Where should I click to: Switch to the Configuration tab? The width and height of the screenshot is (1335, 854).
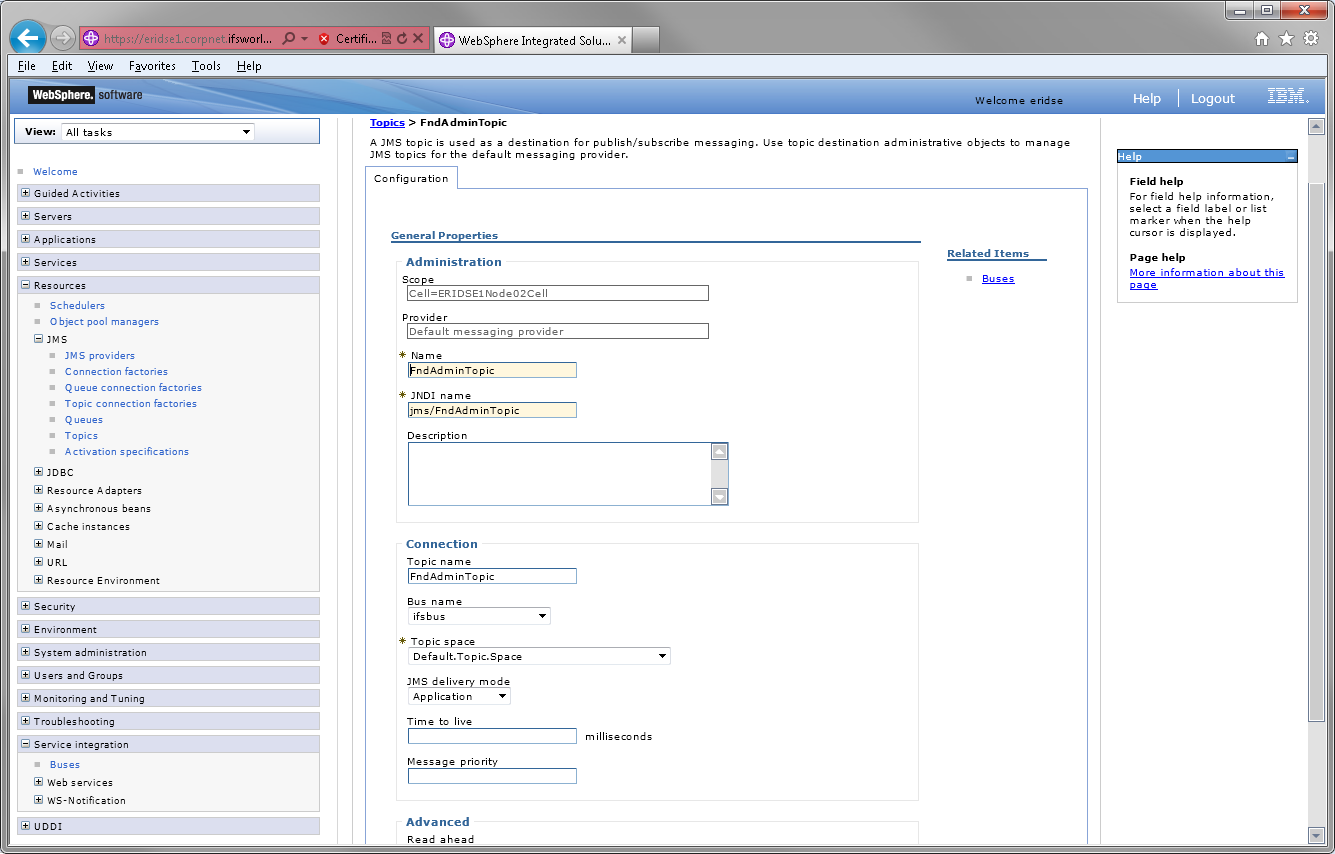[411, 178]
